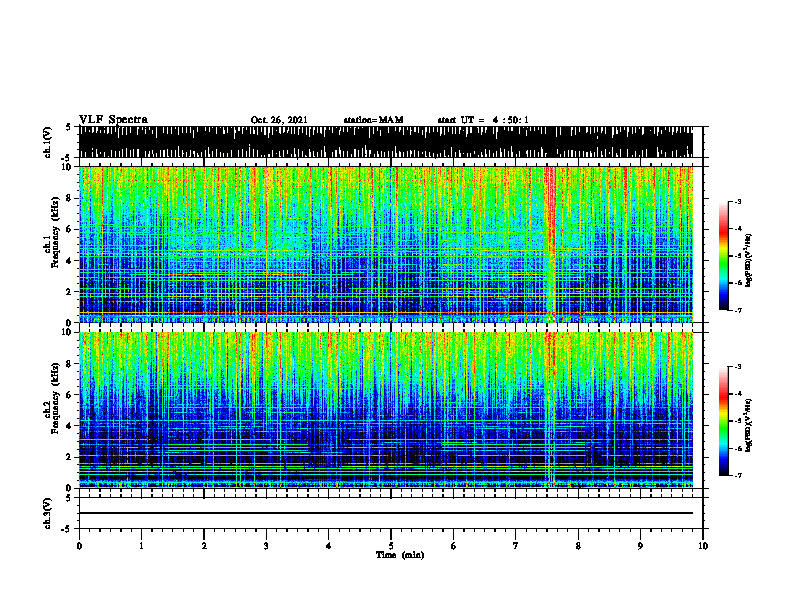The height and width of the screenshot is (612, 792).
Task: Click the "-7" label on ch.1 color bar
Action: (737, 310)
